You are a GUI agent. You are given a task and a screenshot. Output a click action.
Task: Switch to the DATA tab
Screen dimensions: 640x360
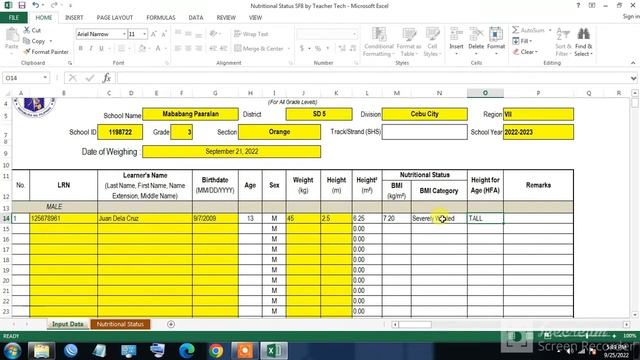(x=196, y=18)
